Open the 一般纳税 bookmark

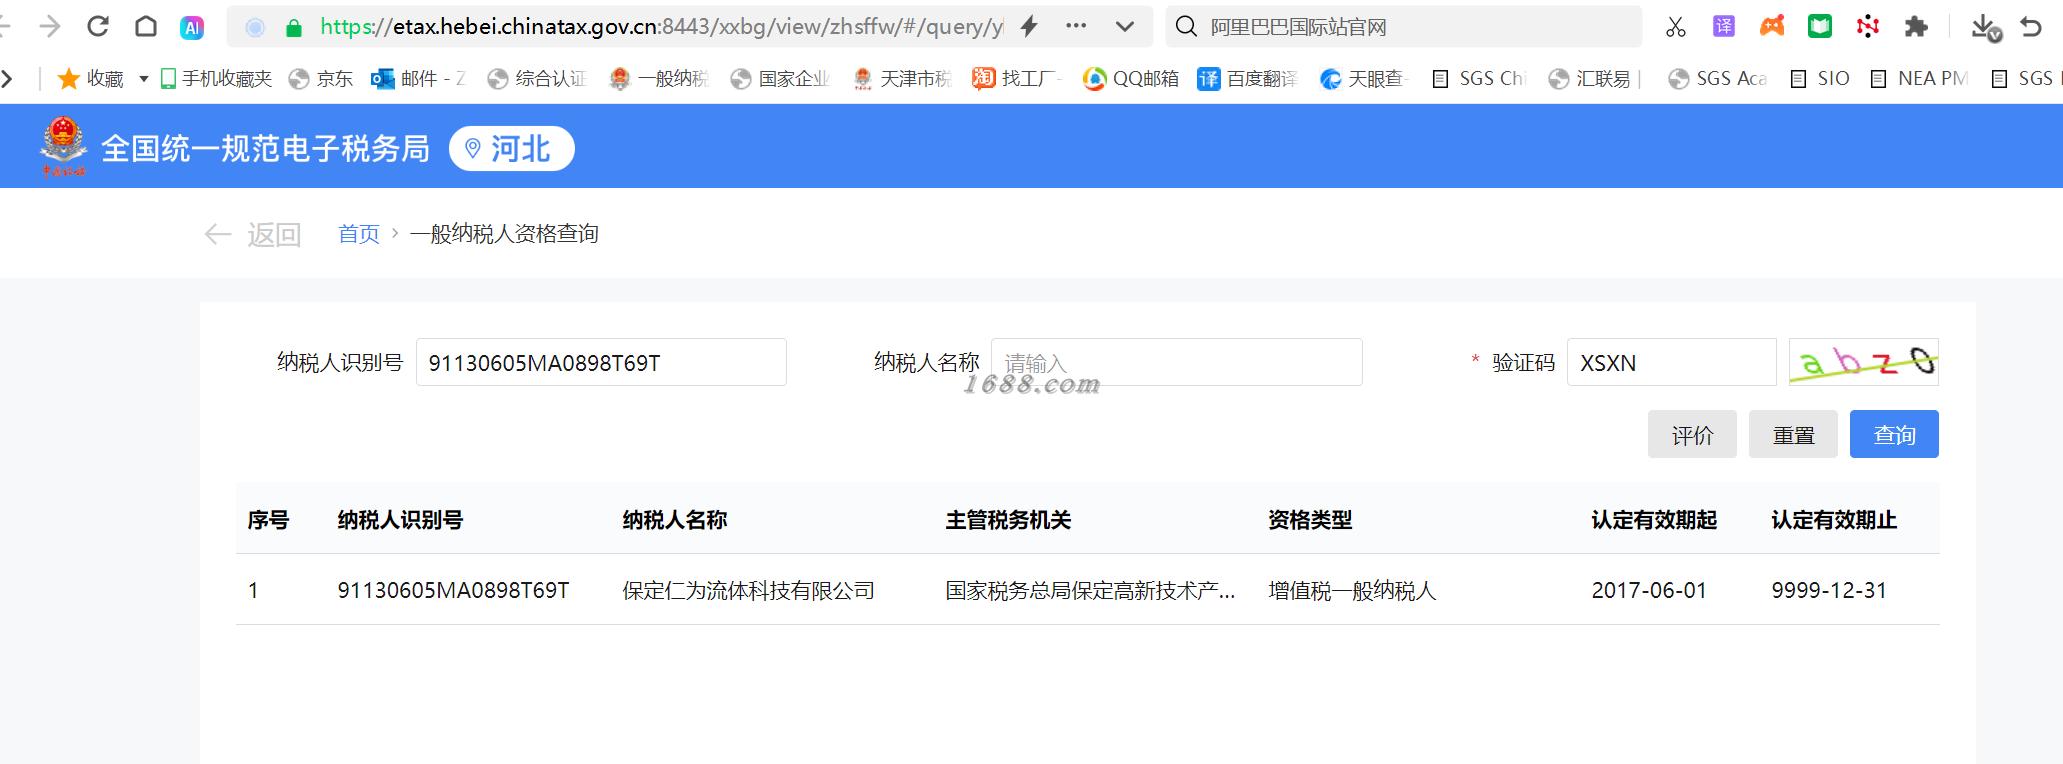[659, 78]
